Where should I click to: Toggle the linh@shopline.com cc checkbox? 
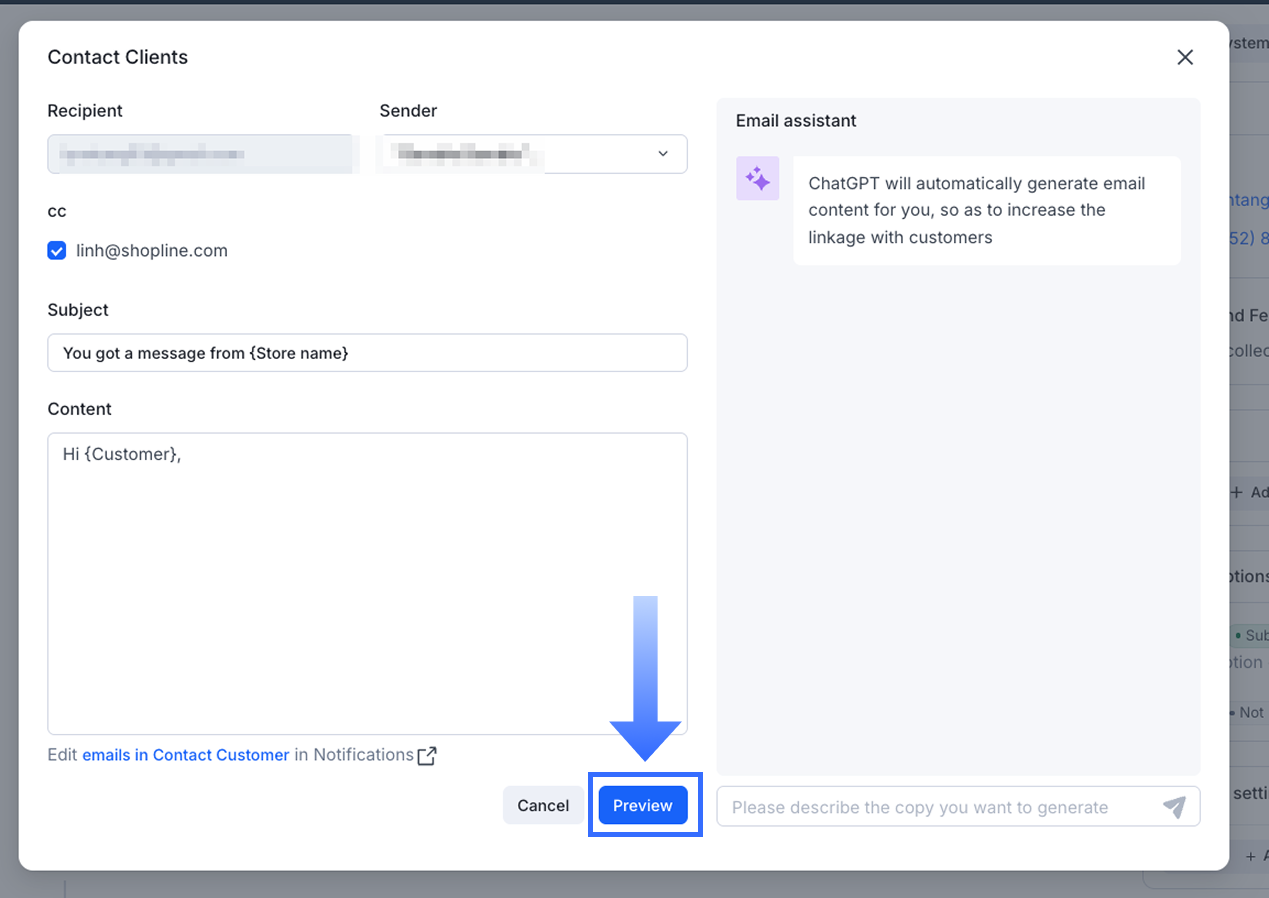click(x=57, y=251)
